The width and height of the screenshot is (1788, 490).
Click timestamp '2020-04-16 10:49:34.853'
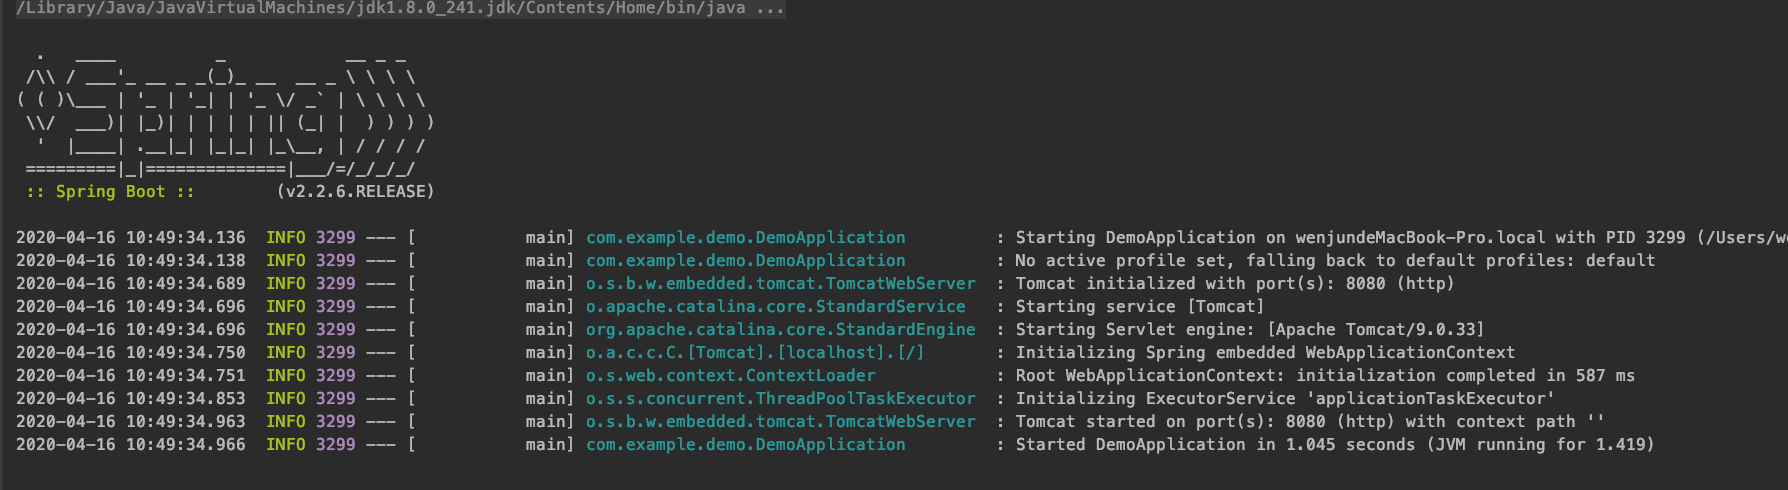pos(131,398)
